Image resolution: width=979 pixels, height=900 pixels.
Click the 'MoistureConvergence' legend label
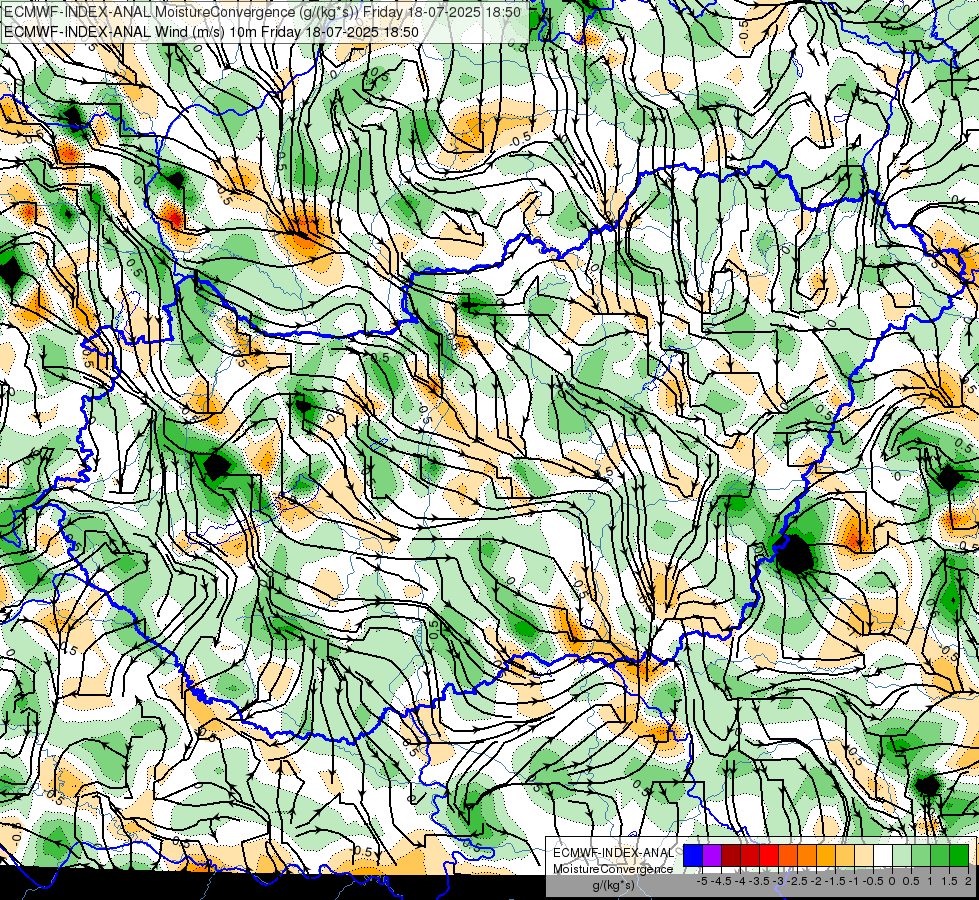[613, 869]
